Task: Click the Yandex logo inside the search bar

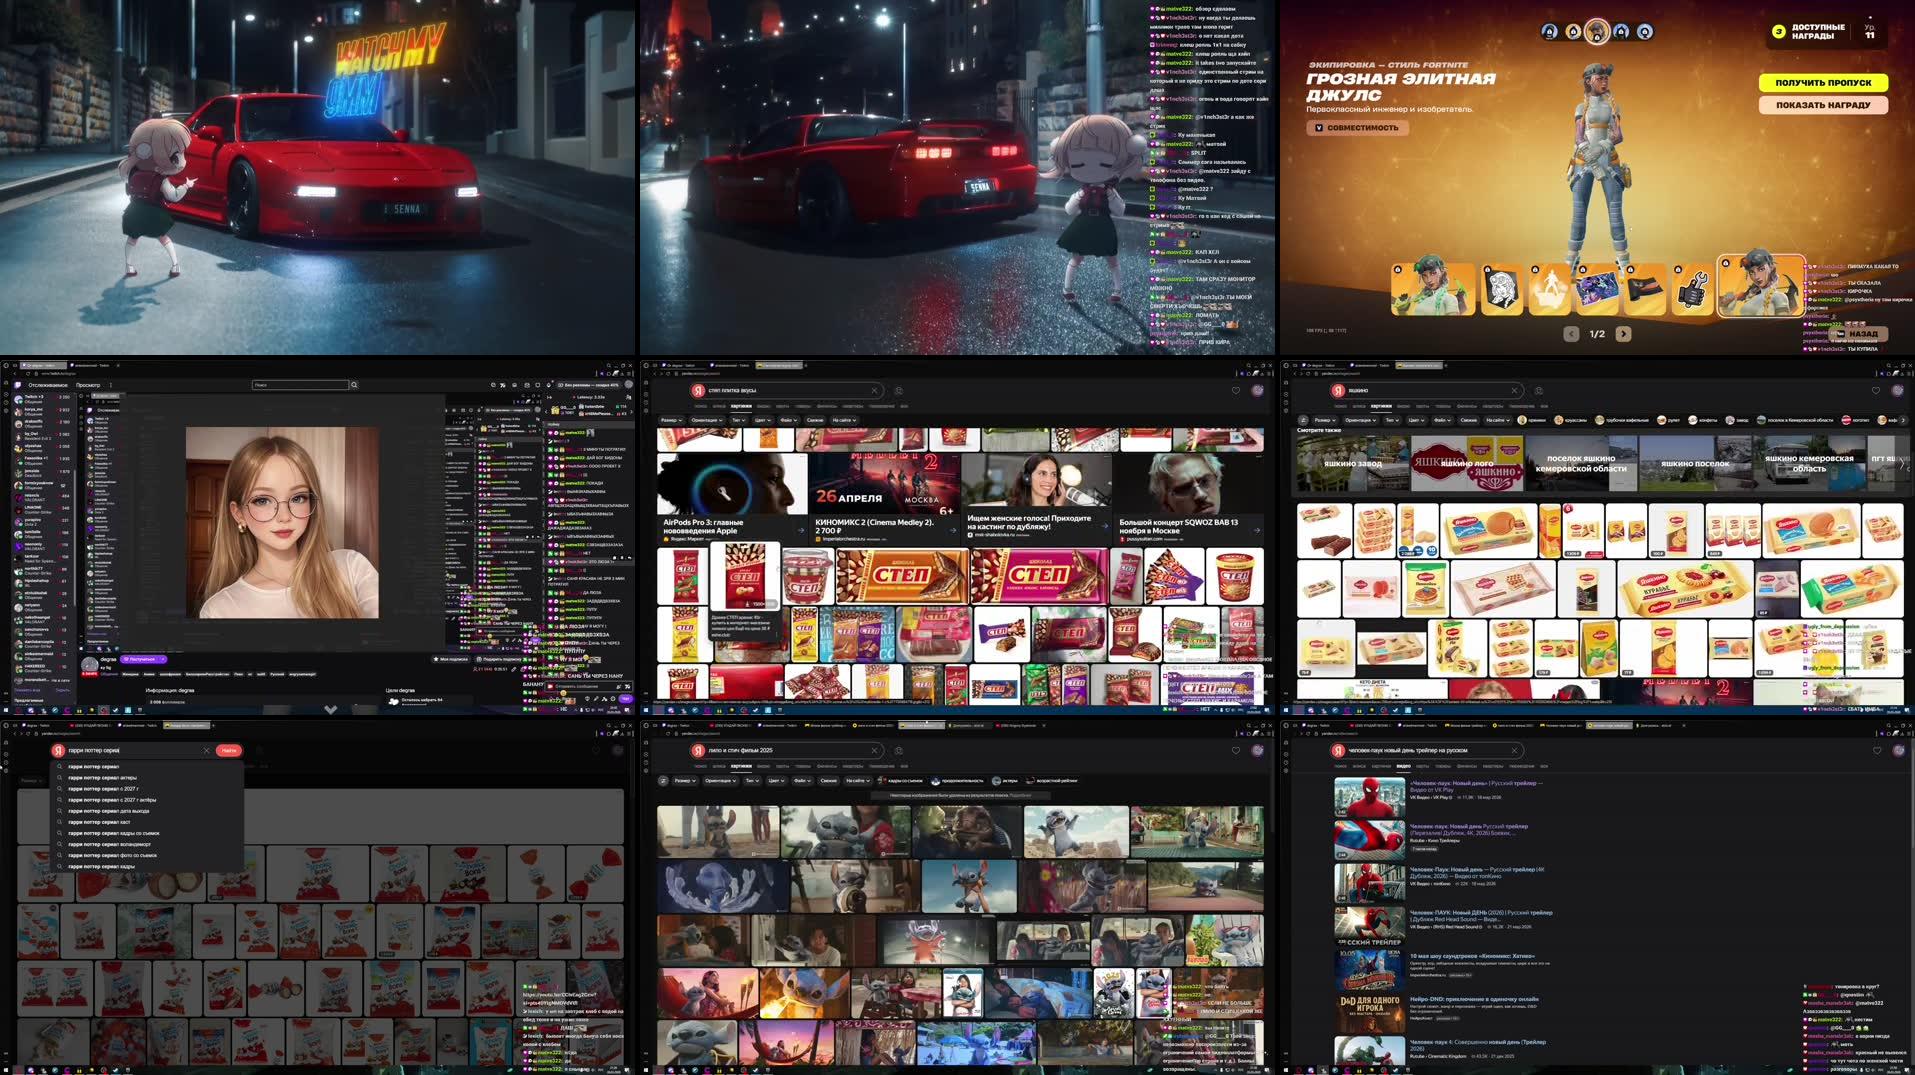Action: click(x=697, y=390)
